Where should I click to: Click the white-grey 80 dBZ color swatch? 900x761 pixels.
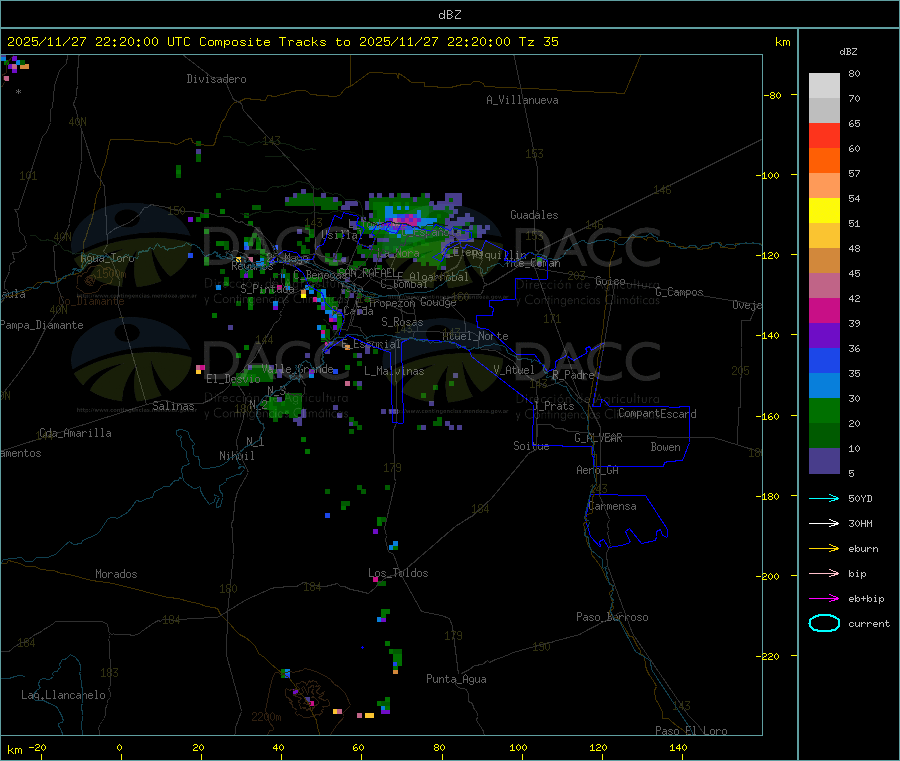(x=824, y=86)
